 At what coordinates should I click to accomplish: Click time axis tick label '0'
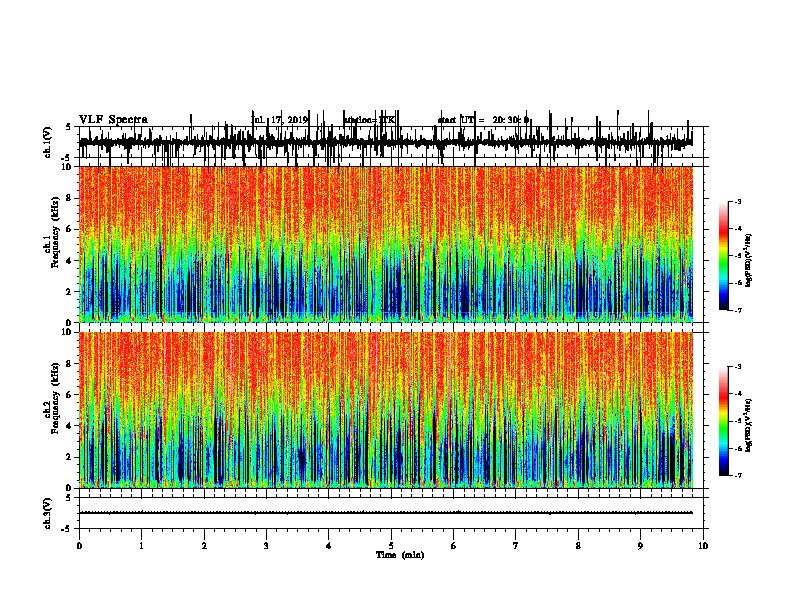click(x=79, y=545)
